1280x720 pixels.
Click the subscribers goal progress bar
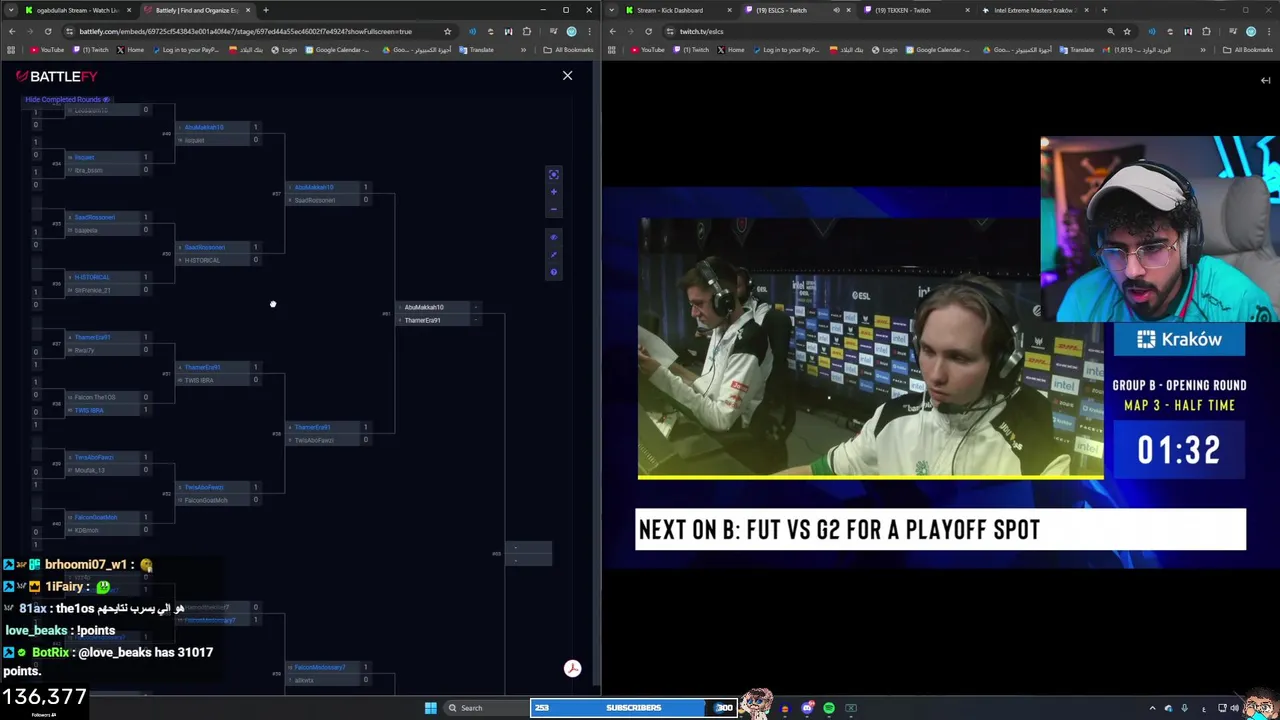633,708
